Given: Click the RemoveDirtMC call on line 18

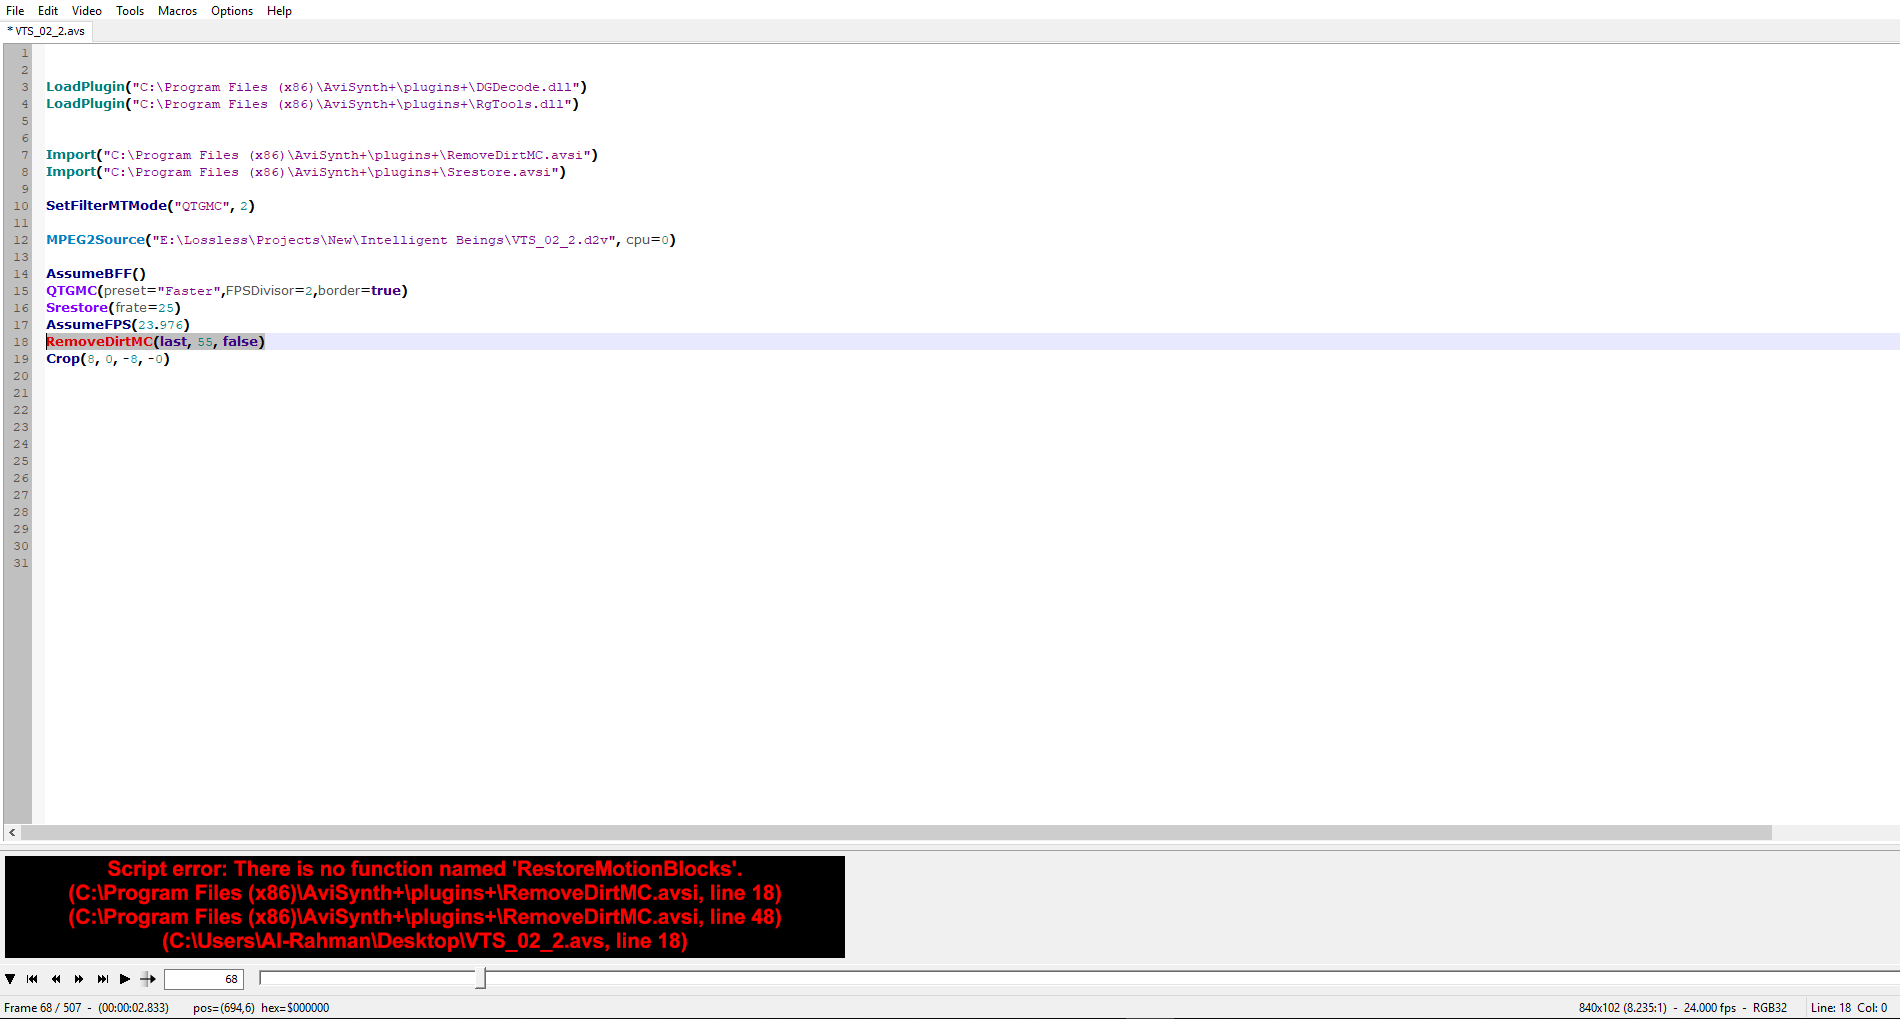Looking at the screenshot, I should tap(155, 342).
